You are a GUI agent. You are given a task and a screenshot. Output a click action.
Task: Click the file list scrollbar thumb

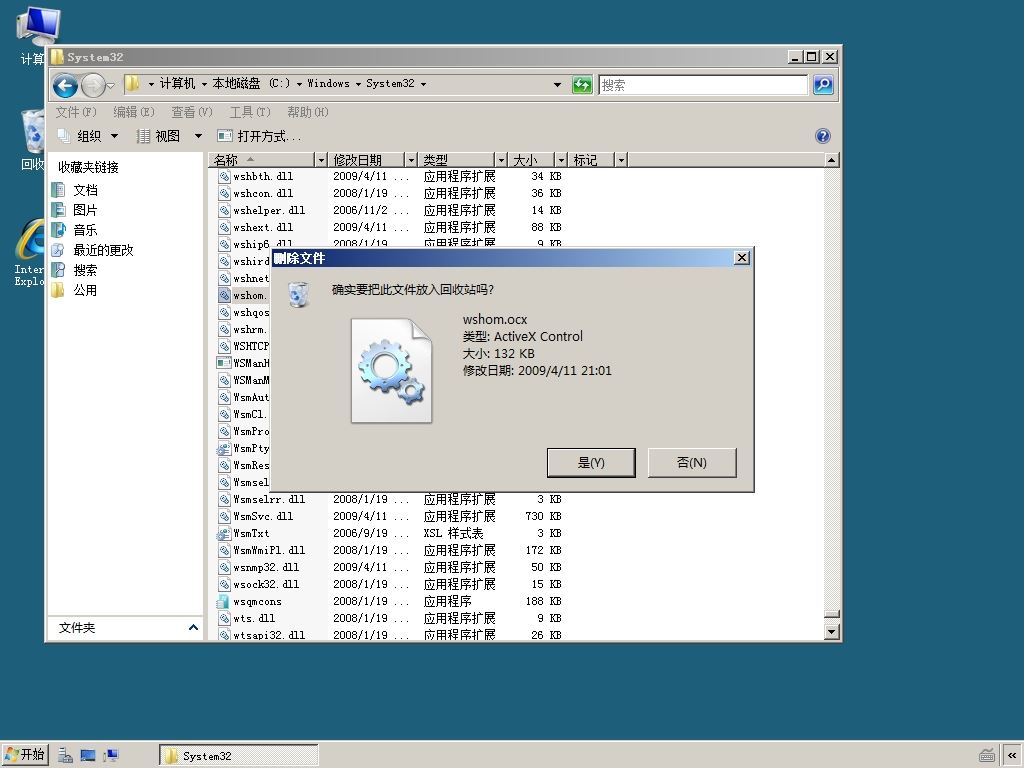pos(831,614)
